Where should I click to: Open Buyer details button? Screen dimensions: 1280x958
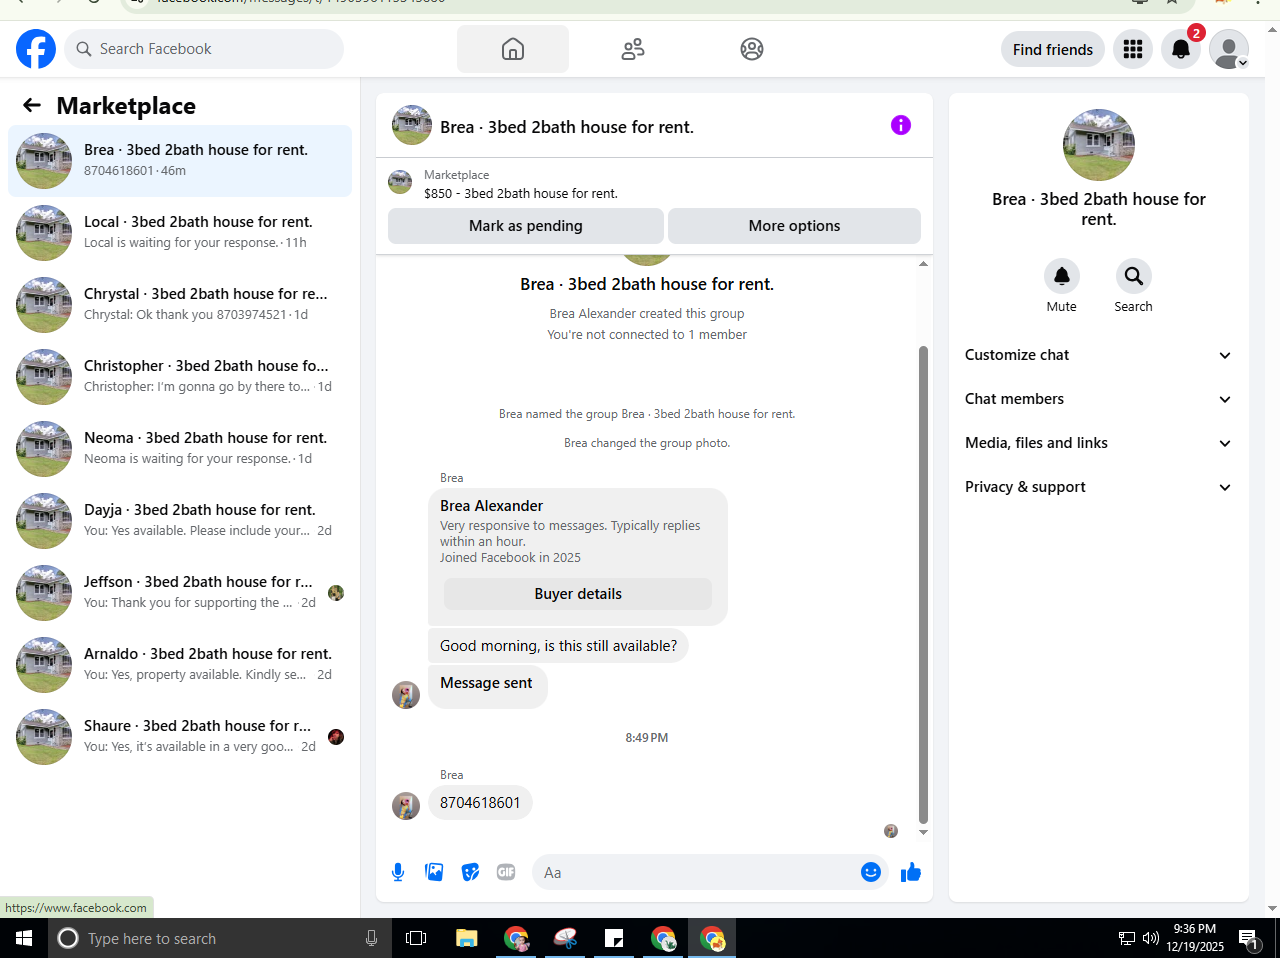(578, 594)
